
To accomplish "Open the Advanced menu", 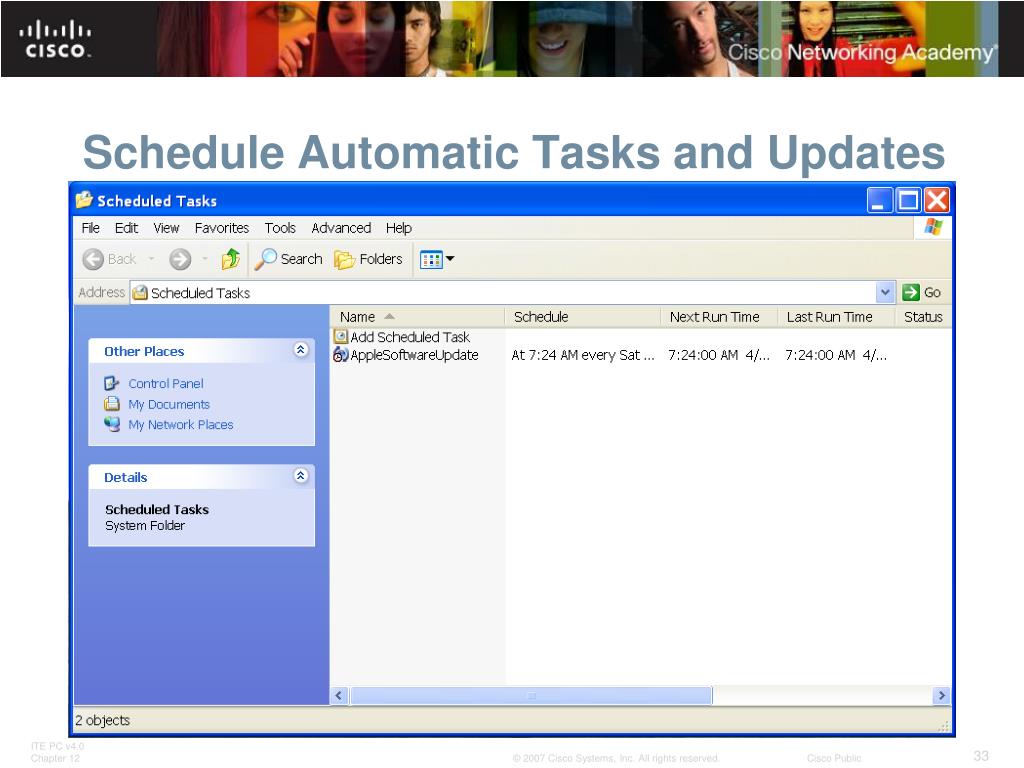I will [x=341, y=228].
